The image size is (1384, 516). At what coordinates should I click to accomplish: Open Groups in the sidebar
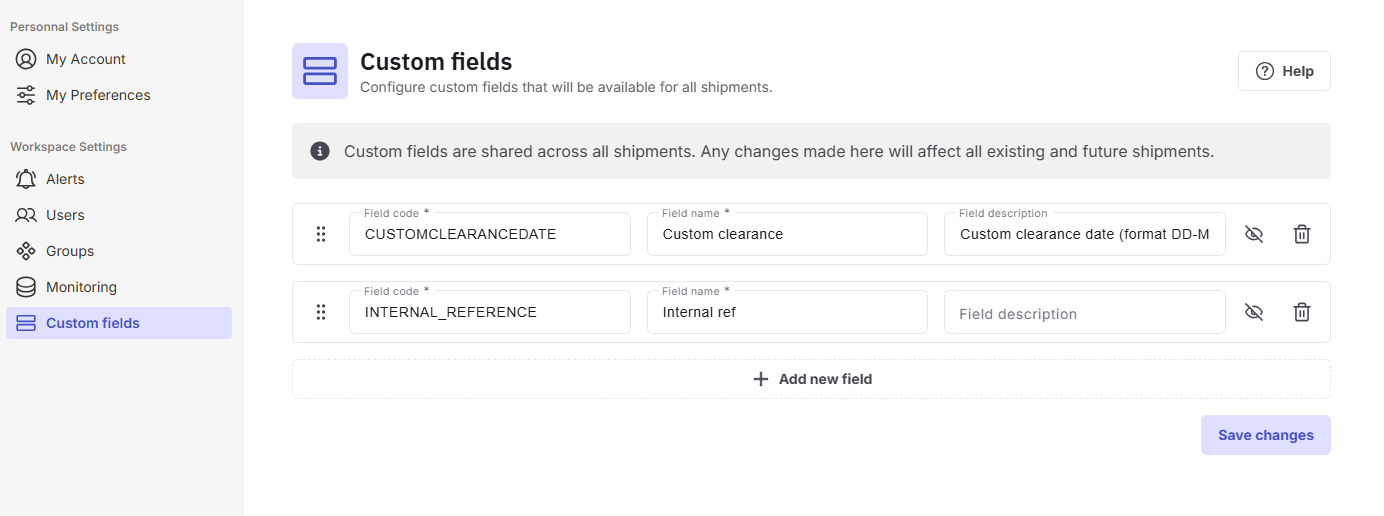(x=69, y=251)
